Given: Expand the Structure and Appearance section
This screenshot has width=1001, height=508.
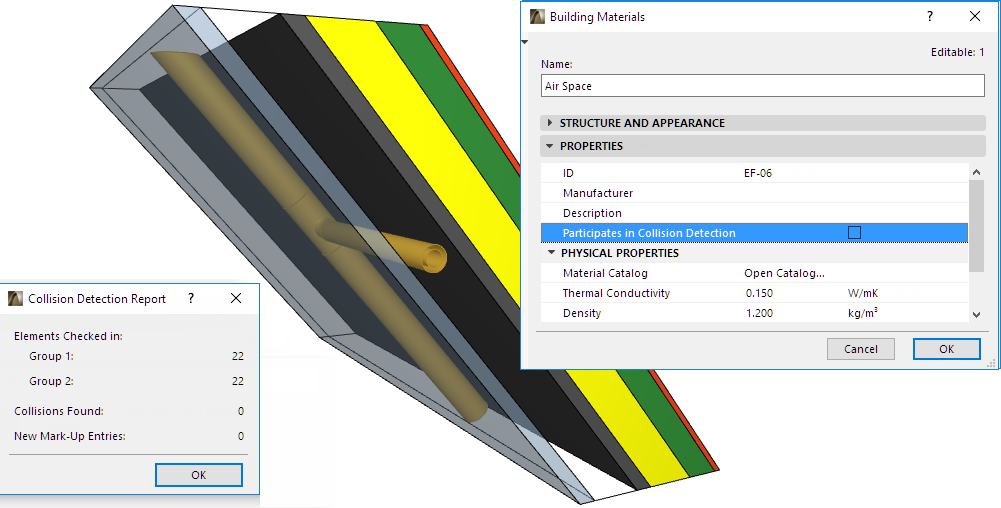Looking at the screenshot, I should (550, 123).
